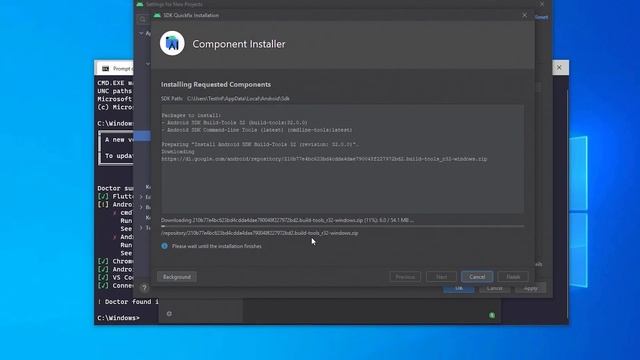Collapse the top settings tree category
The image size is (640, 360).
pyautogui.click(x=141, y=33)
